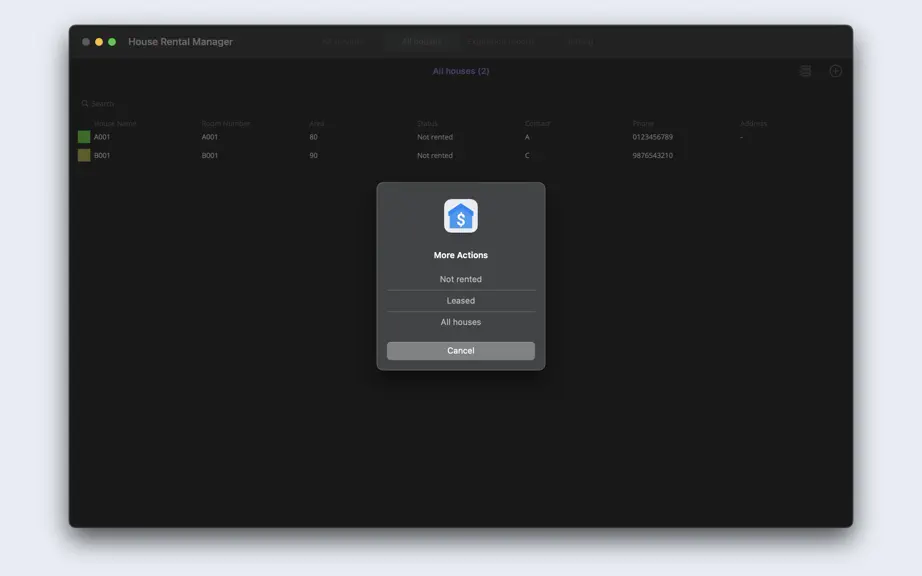The image size is (922, 576).
Task: Click the green color swatch for house A001
Action: (x=84, y=137)
